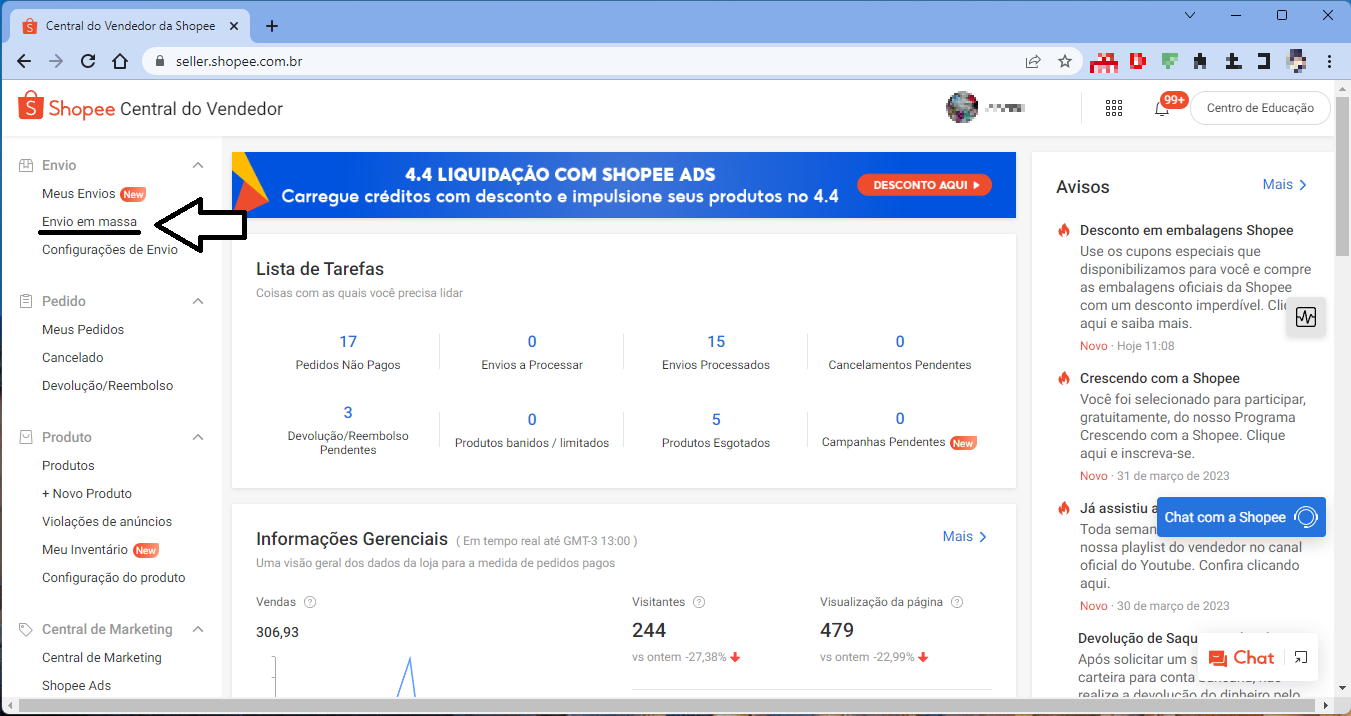Open Crescendo com a Shopee notice

click(x=1159, y=378)
